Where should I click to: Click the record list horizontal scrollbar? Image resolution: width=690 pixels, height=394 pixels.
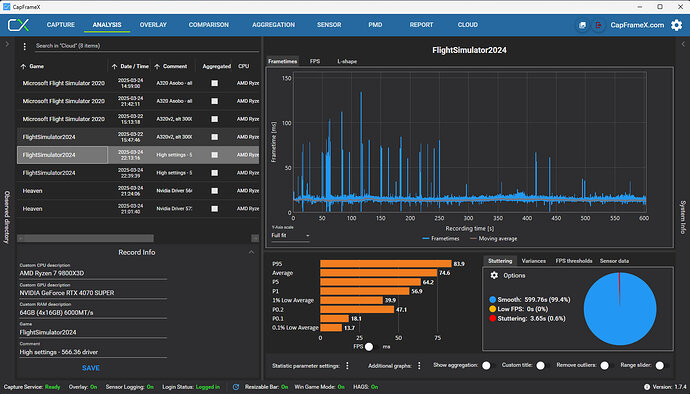coord(85,238)
